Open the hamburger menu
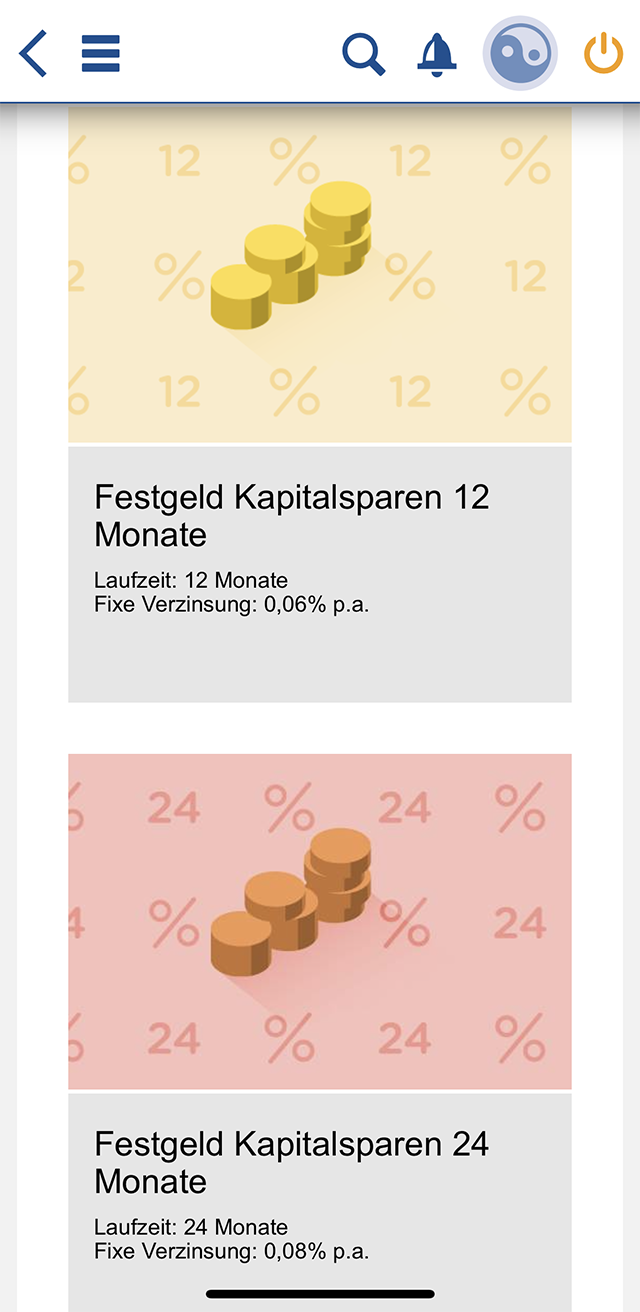Screen dimensions: 640x1312 pyautogui.click(x=100, y=53)
